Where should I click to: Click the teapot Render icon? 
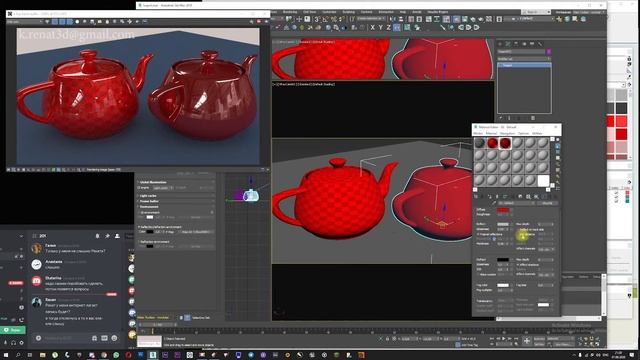click(481, 19)
